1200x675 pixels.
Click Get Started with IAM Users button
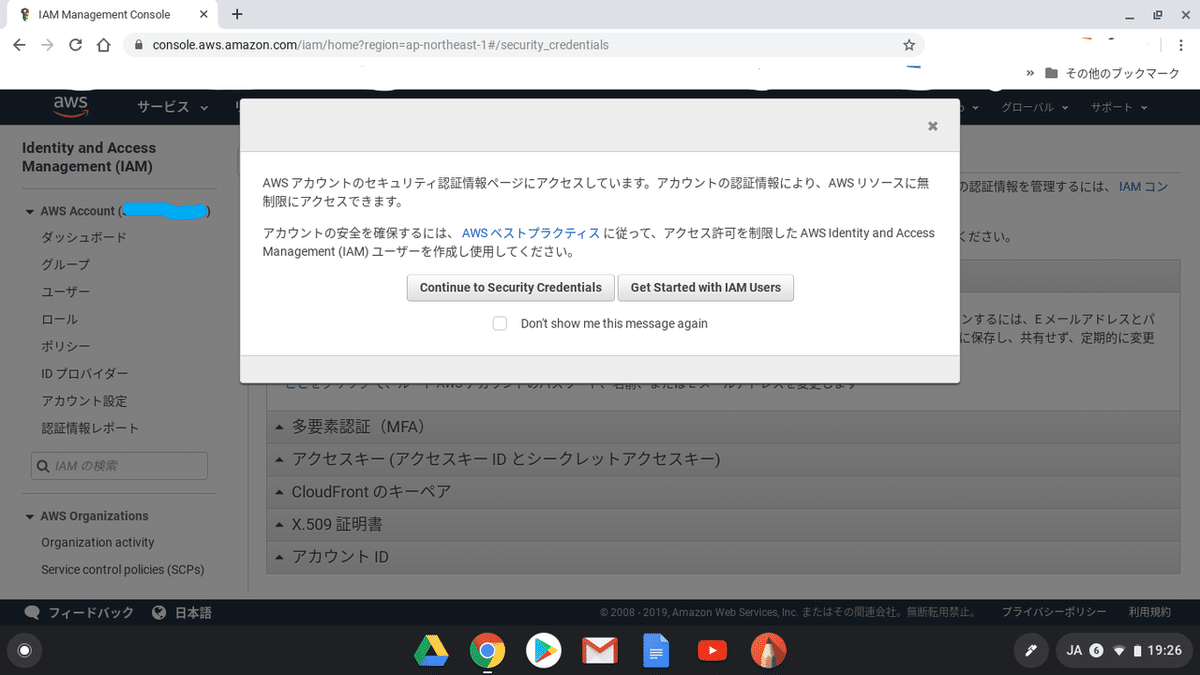point(706,287)
